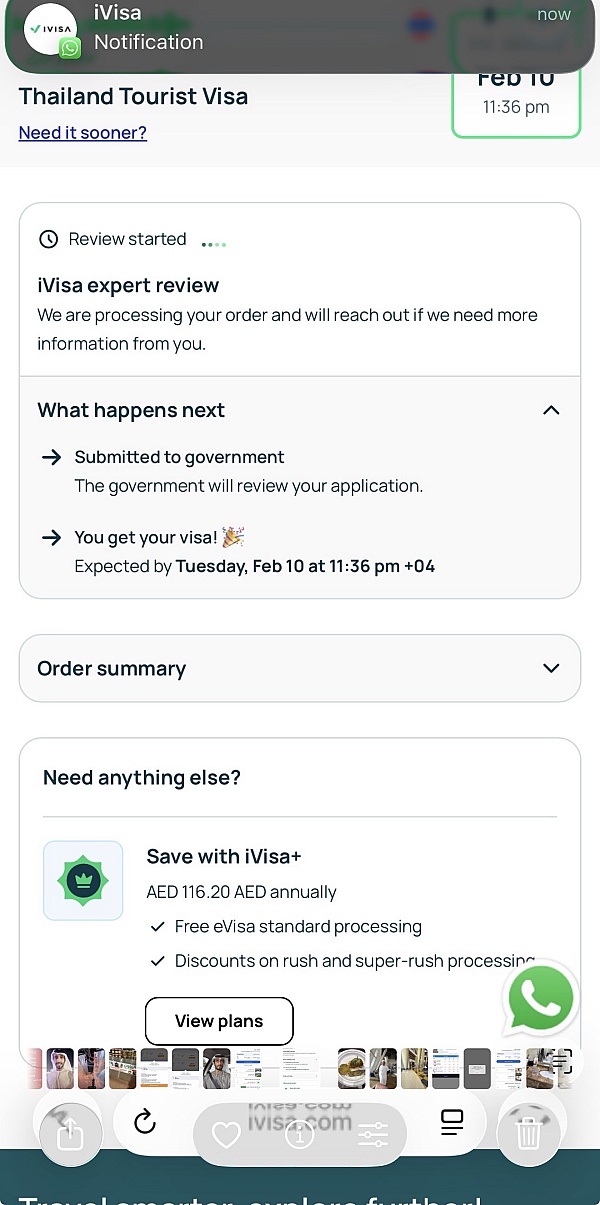Screen dimensions: 600x1205
Task: Tap the reload arrow icon
Action: click(145, 1122)
